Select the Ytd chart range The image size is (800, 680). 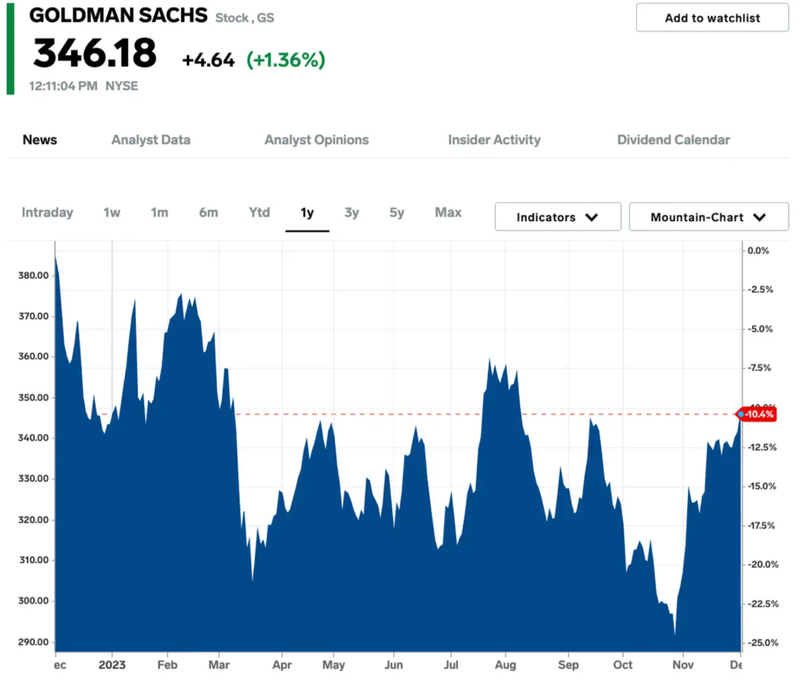pos(259,212)
